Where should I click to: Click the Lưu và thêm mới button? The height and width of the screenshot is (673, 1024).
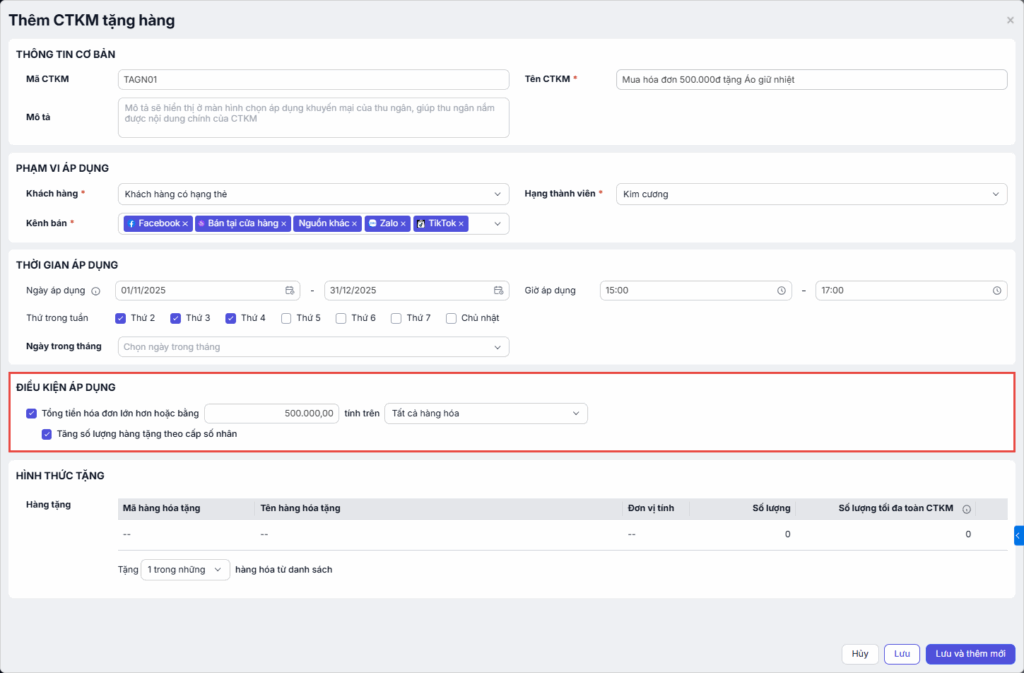click(969, 654)
